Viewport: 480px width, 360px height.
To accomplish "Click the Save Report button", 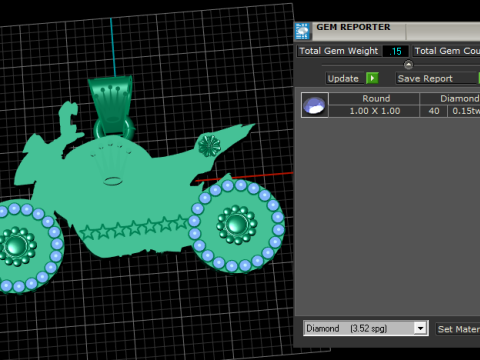I will 437,79.
